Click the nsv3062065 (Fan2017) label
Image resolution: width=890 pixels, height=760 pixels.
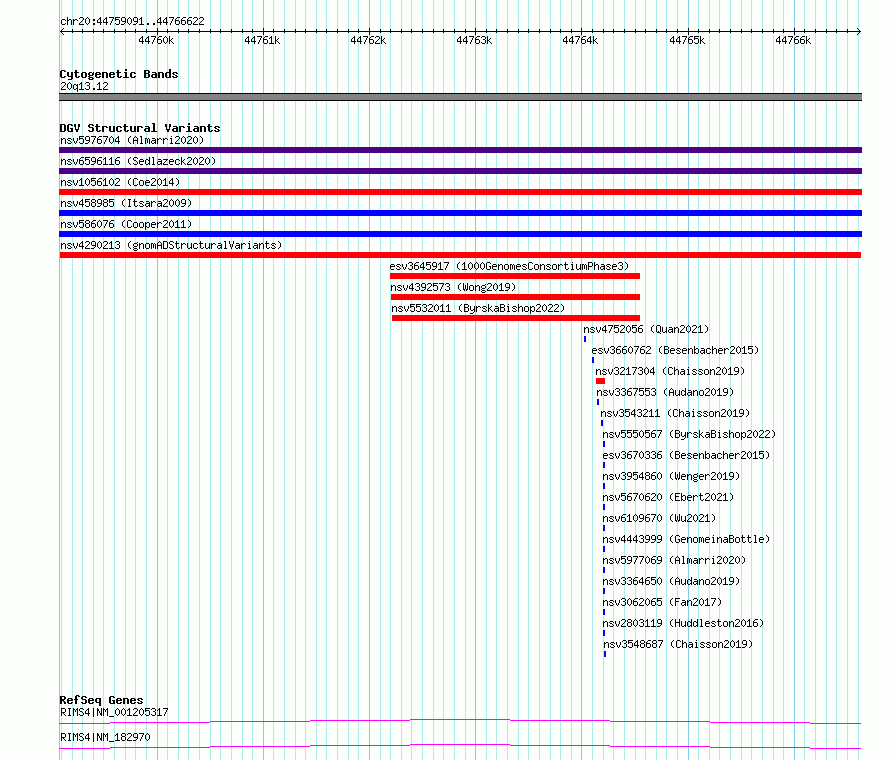[x=662, y=602]
